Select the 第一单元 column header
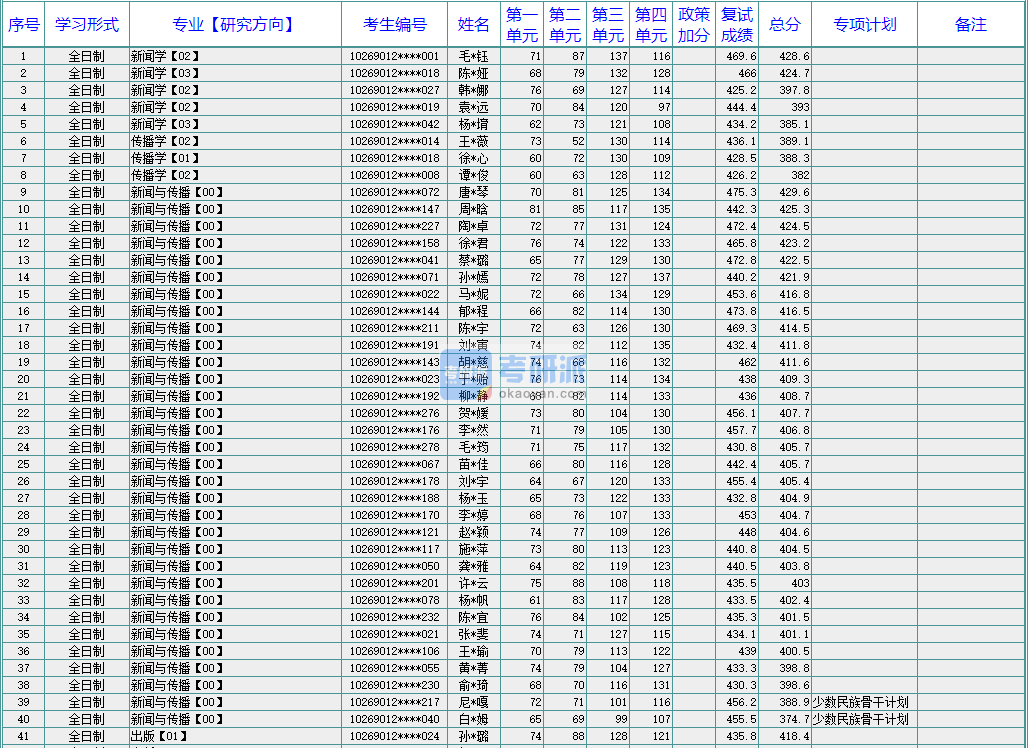Image resolution: width=1029 pixels, height=748 pixels. 521,25
